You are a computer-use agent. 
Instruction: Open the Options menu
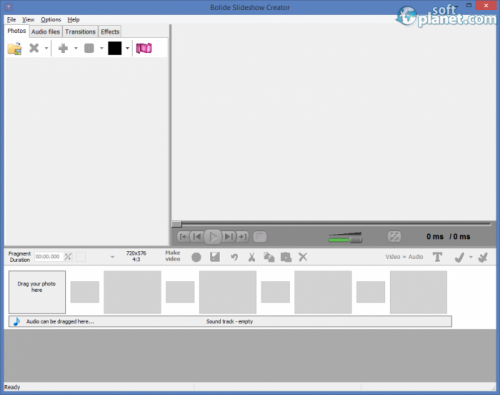[x=51, y=20]
